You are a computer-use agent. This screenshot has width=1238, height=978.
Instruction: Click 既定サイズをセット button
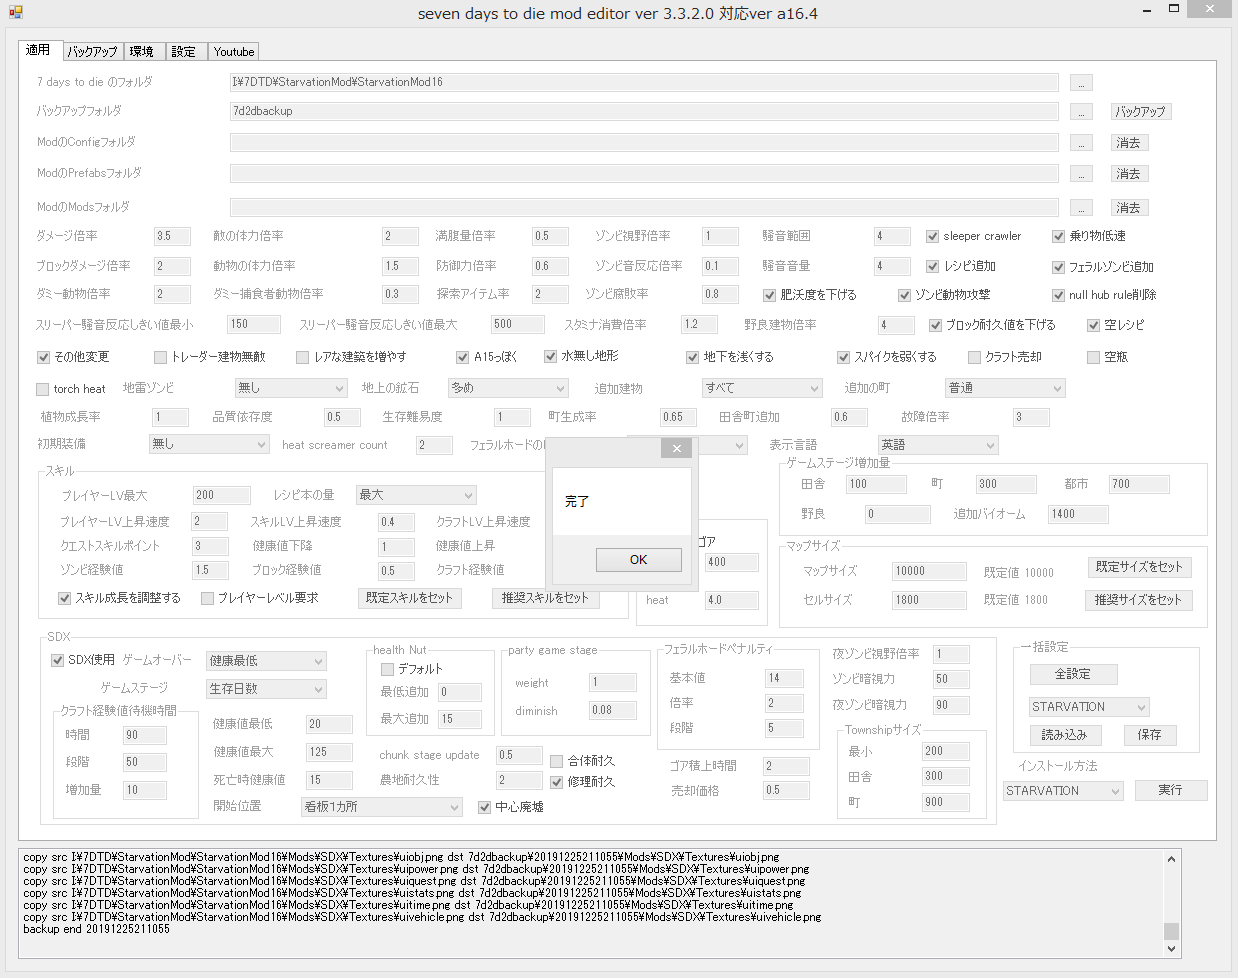coord(1139,567)
